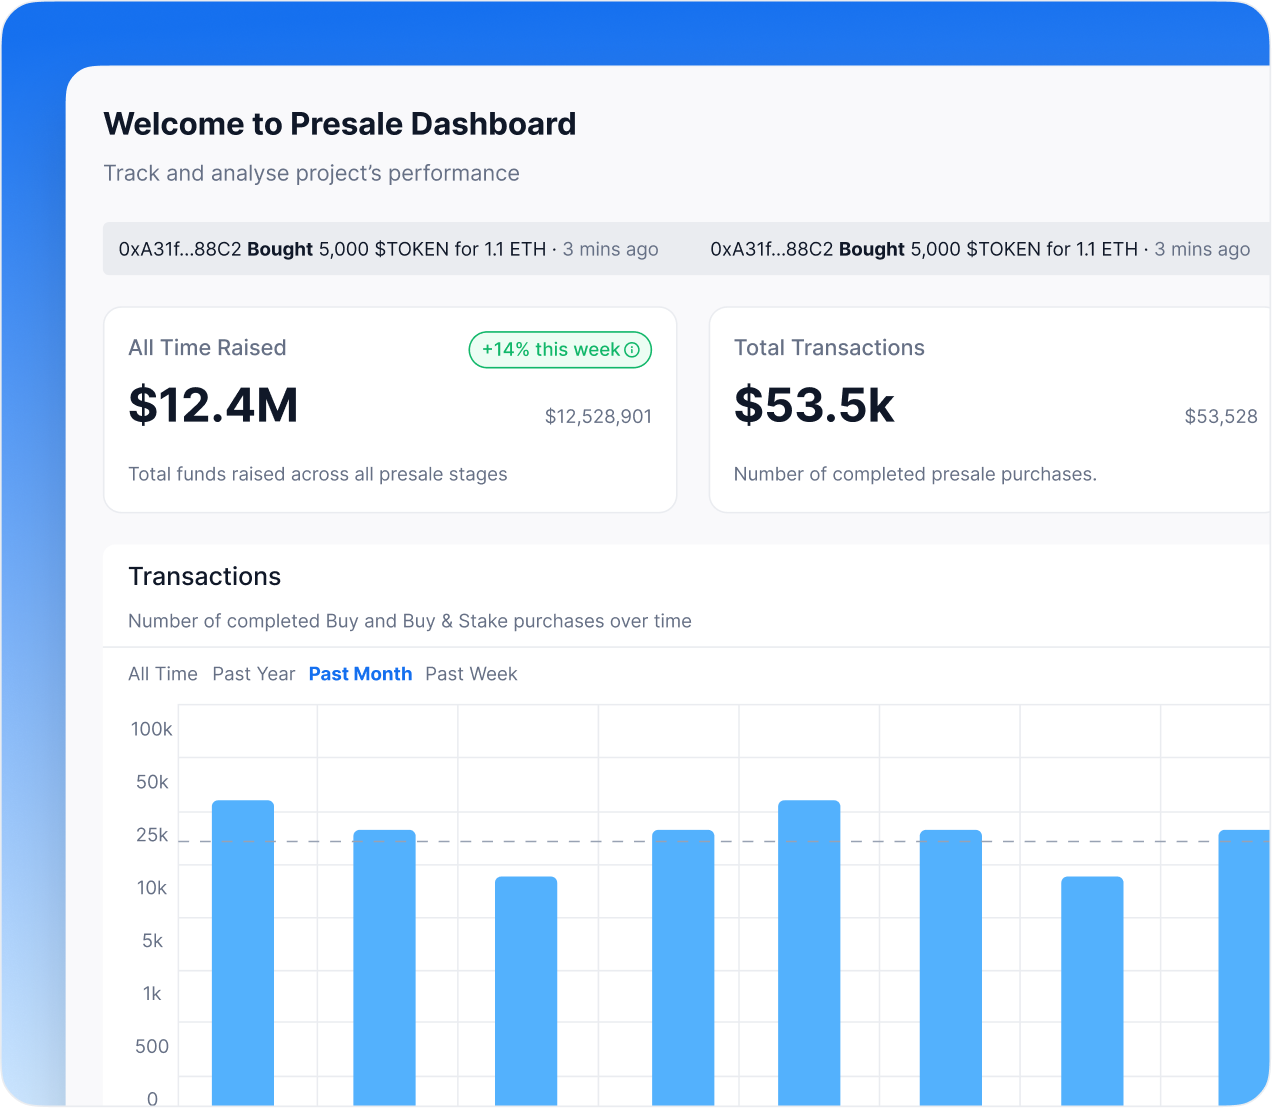Image resolution: width=1272 pixels, height=1108 pixels.
Task: Click the $53,528 exact amount
Action: tap(1221, 416)
